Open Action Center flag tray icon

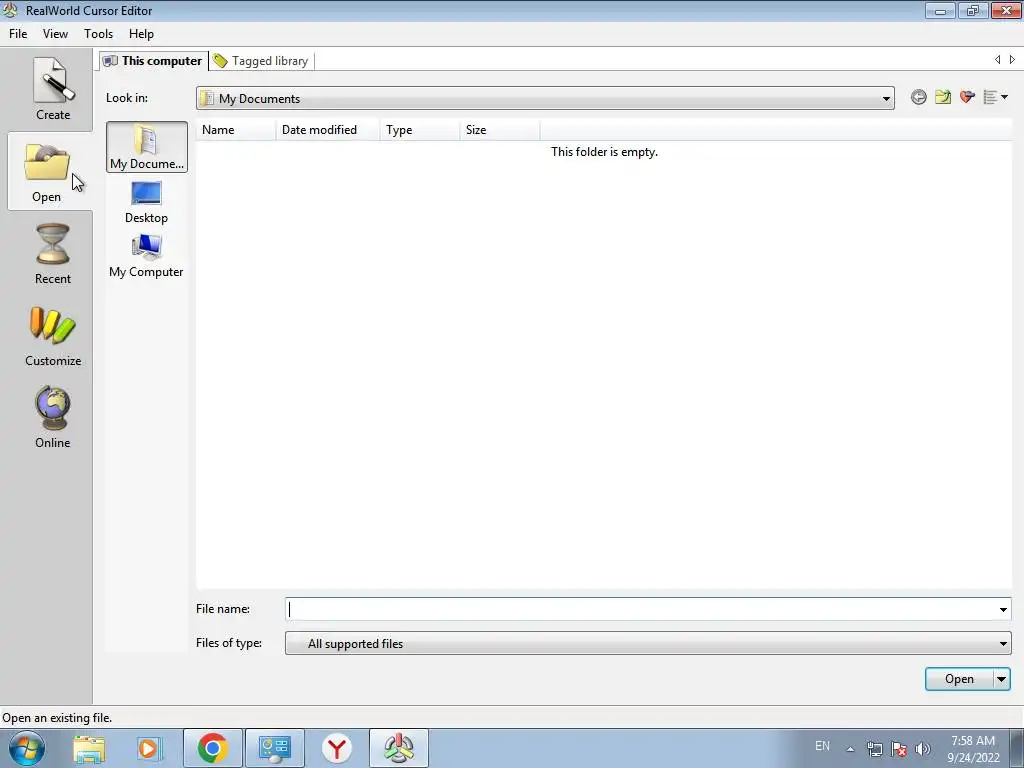click(x=899, y=749)
